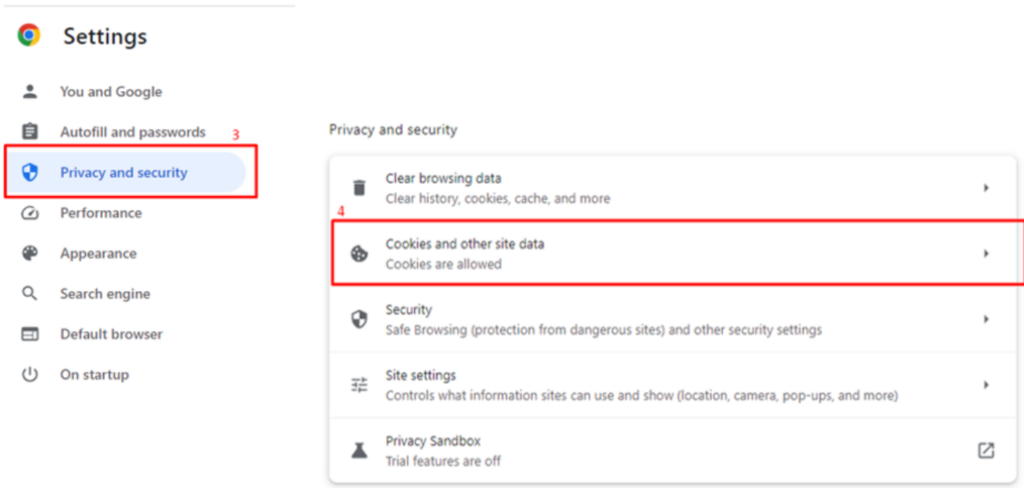The height and width of the screenshot is (488, 1024).
Task: Click the Site settings sliders icon
Action: [359, 385]
